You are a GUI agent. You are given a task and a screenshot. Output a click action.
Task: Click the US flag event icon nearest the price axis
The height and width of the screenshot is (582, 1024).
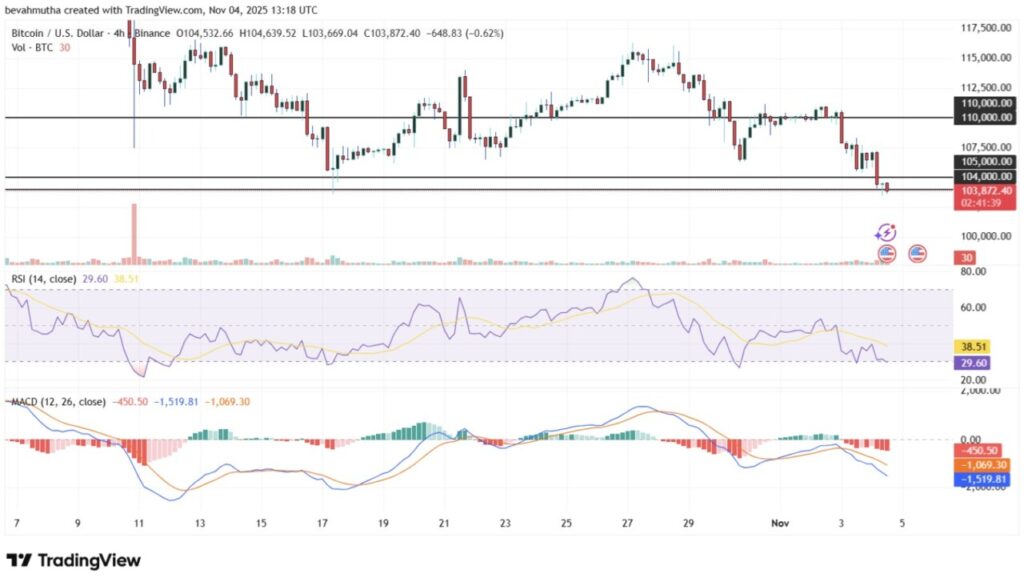click(916, 253)
